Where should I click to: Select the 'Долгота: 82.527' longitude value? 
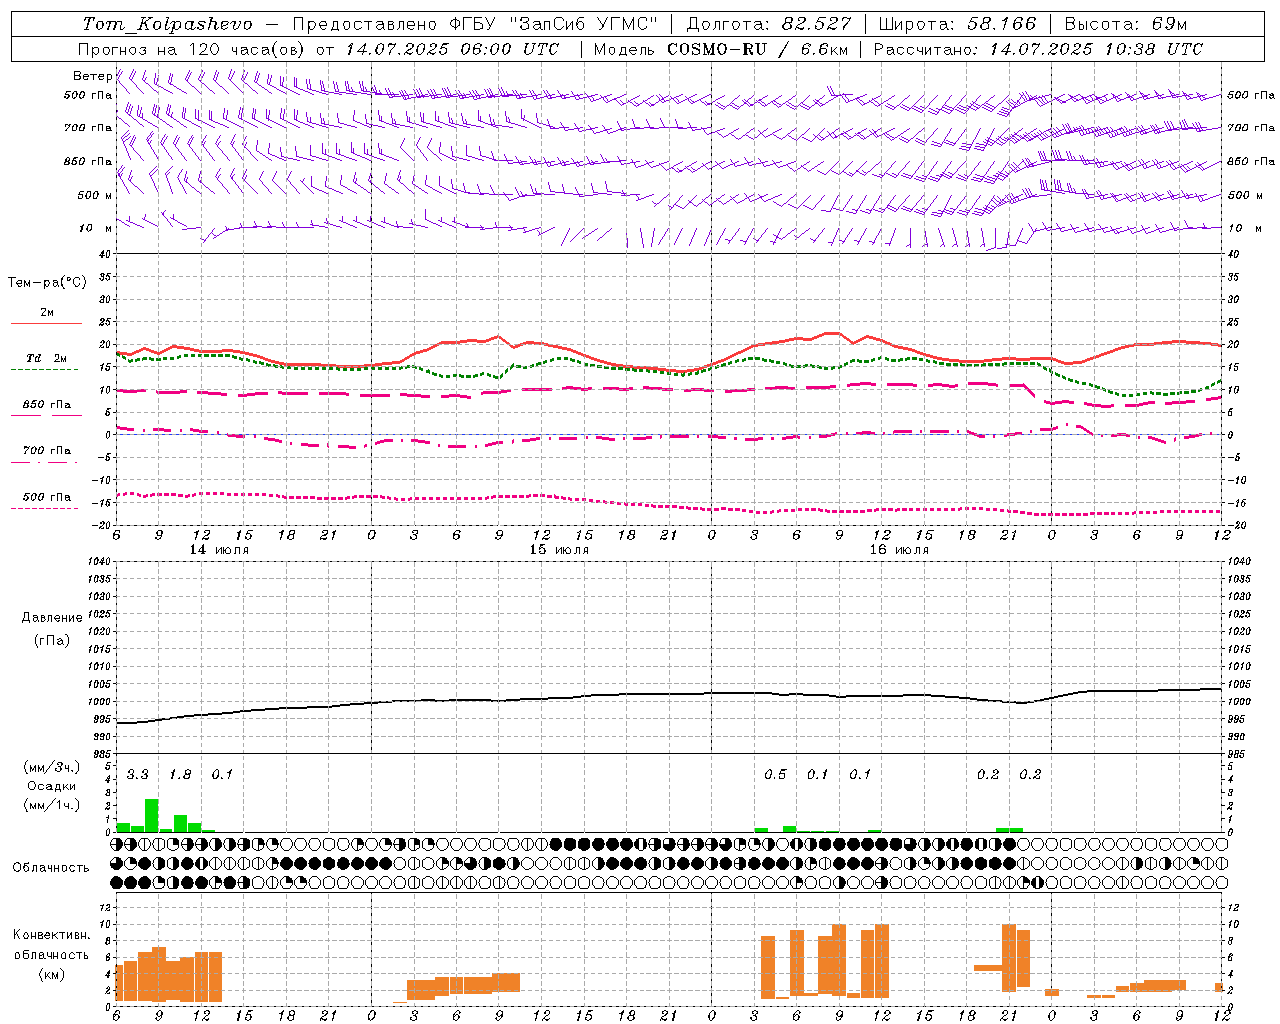(769, 24)
